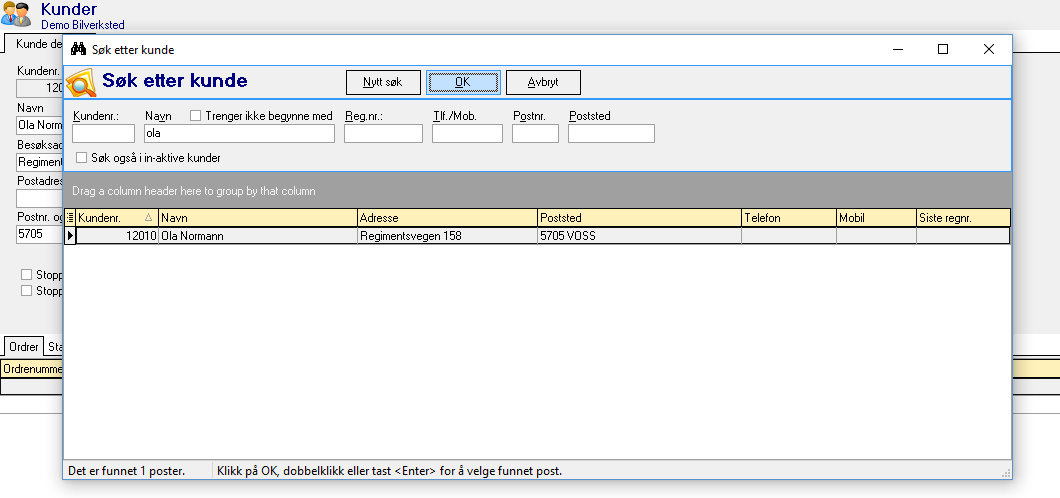Image resolution: width=1060 pixels, height=498 pixels.
Task: Minimize the Søk etter kunde dialog
Action: click(898, 49)
